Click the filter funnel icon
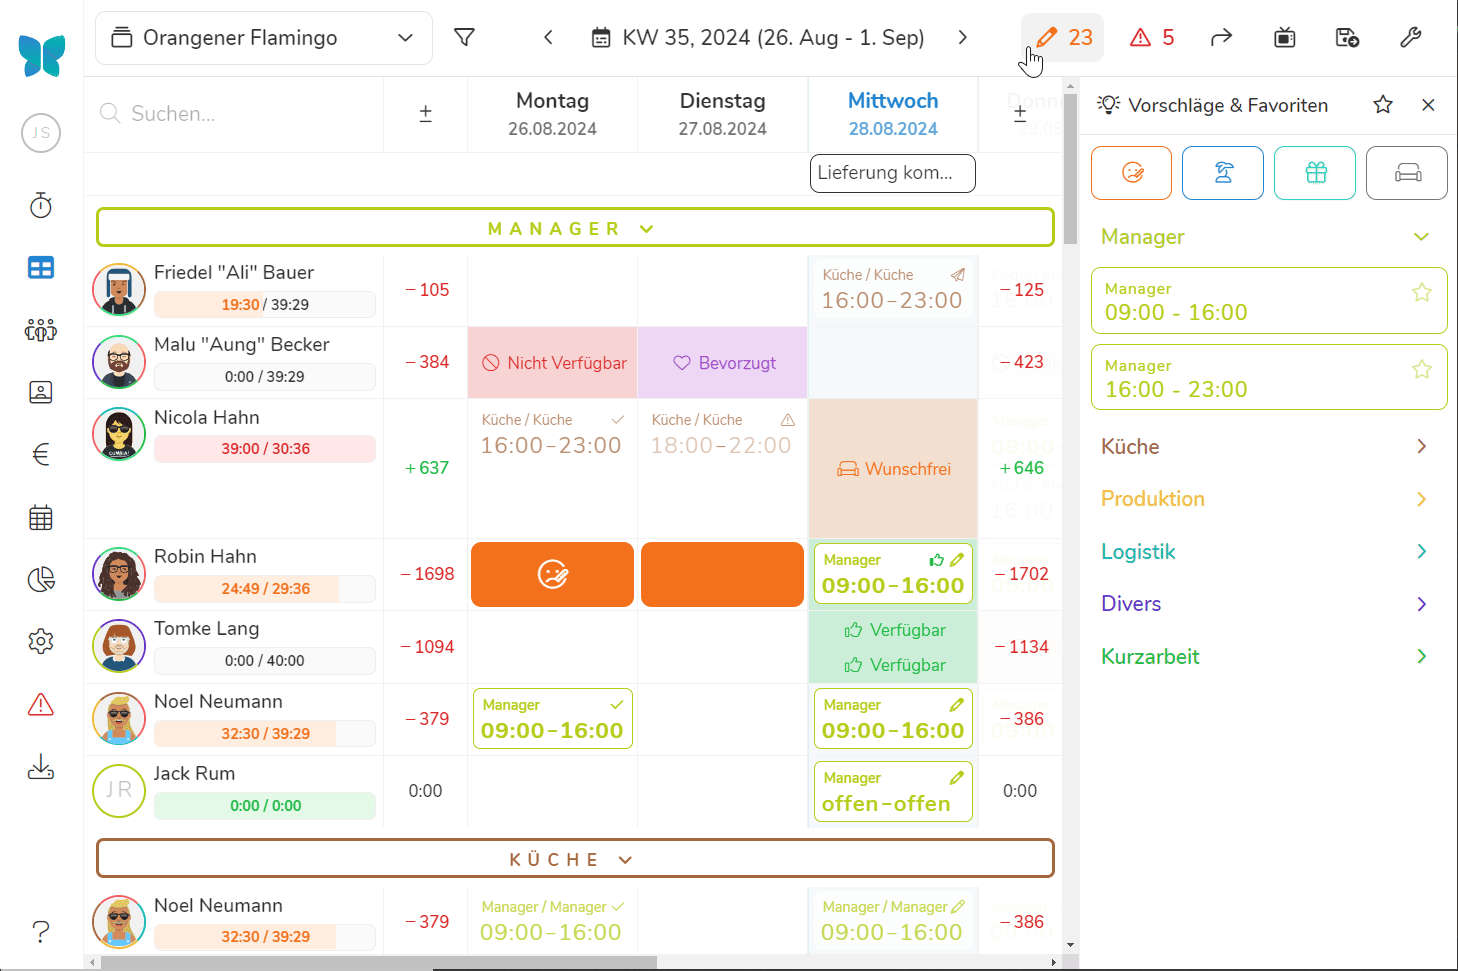Viewport: 1458px width, 971px height. tap(464, 38)
